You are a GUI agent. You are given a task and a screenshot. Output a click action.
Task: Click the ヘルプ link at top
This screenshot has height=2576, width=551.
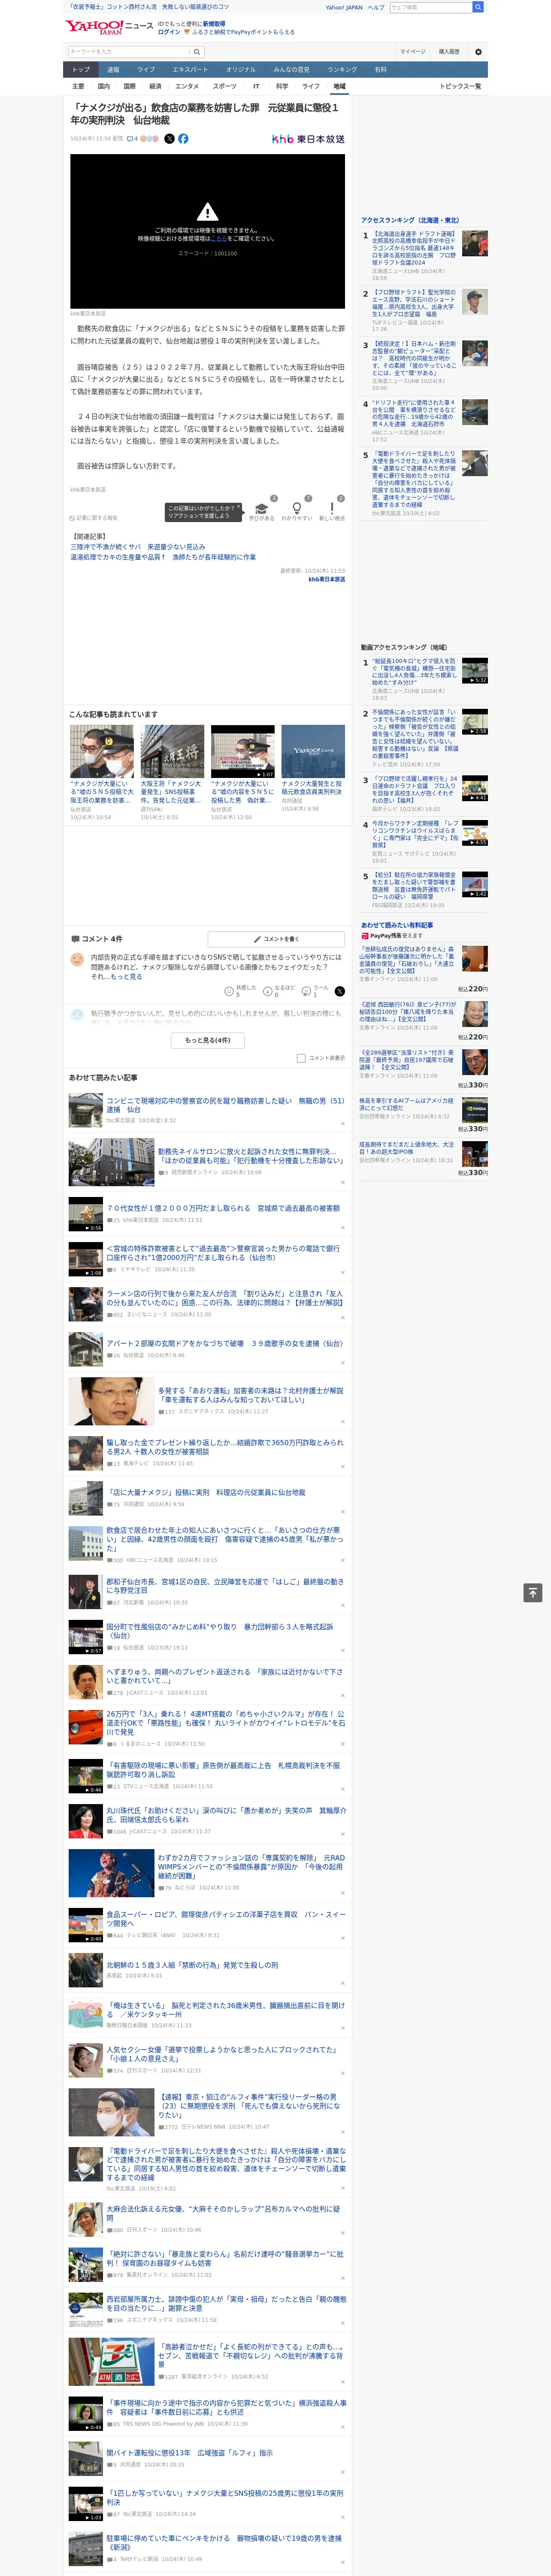click(x=376, y=7)
